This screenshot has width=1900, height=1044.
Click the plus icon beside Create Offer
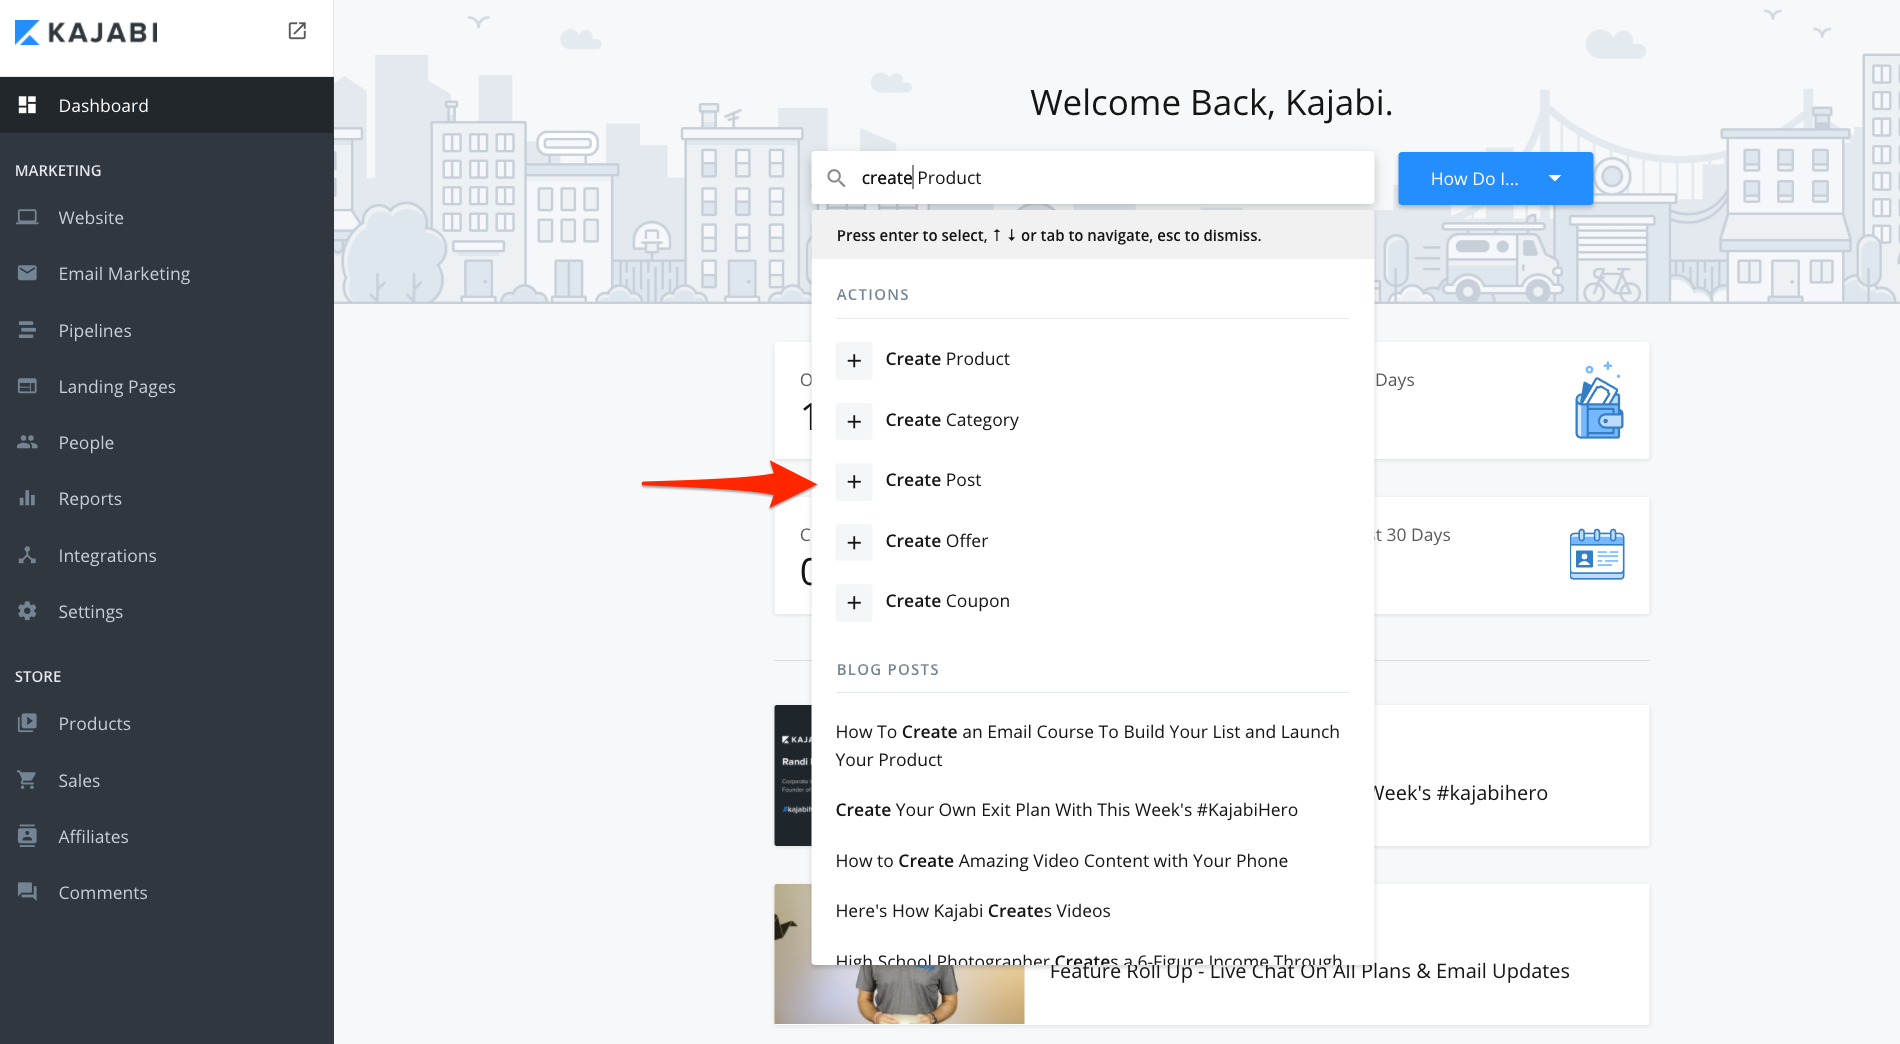pyautogui.click(x=854, y=542)
